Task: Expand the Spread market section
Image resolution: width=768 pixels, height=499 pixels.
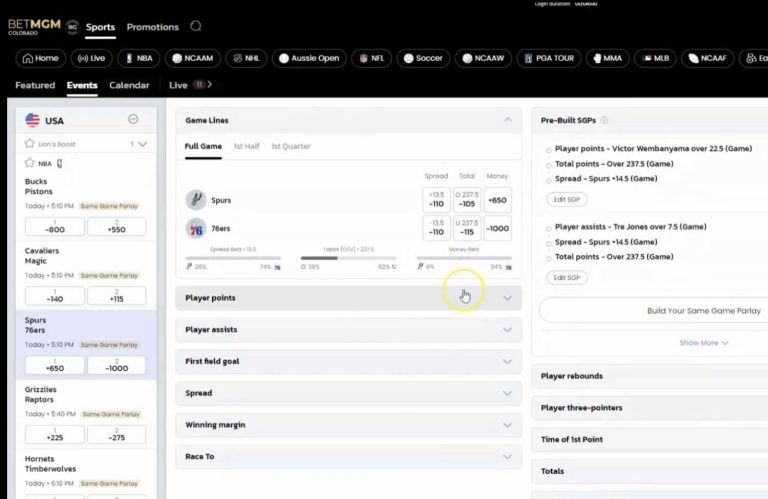Action: click(x=348, y=393)
